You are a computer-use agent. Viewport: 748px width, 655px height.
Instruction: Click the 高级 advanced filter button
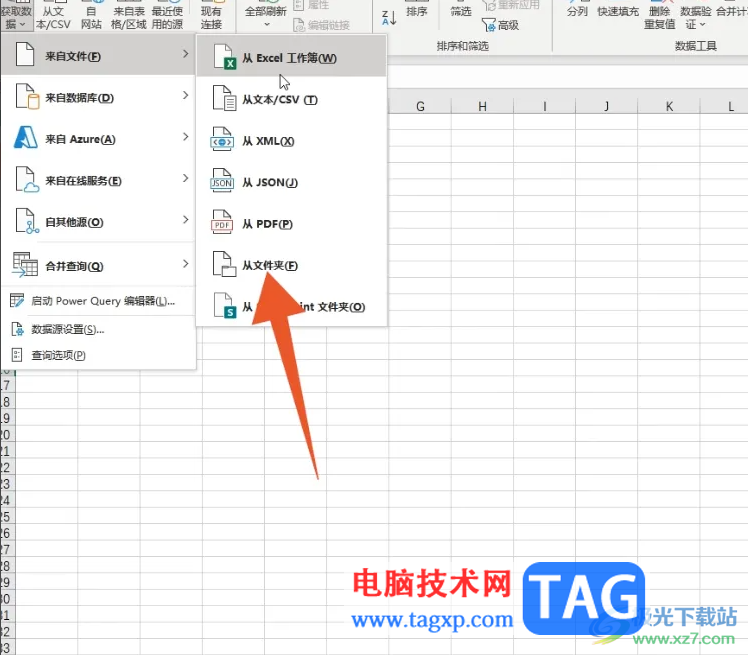tap(500, 25)
